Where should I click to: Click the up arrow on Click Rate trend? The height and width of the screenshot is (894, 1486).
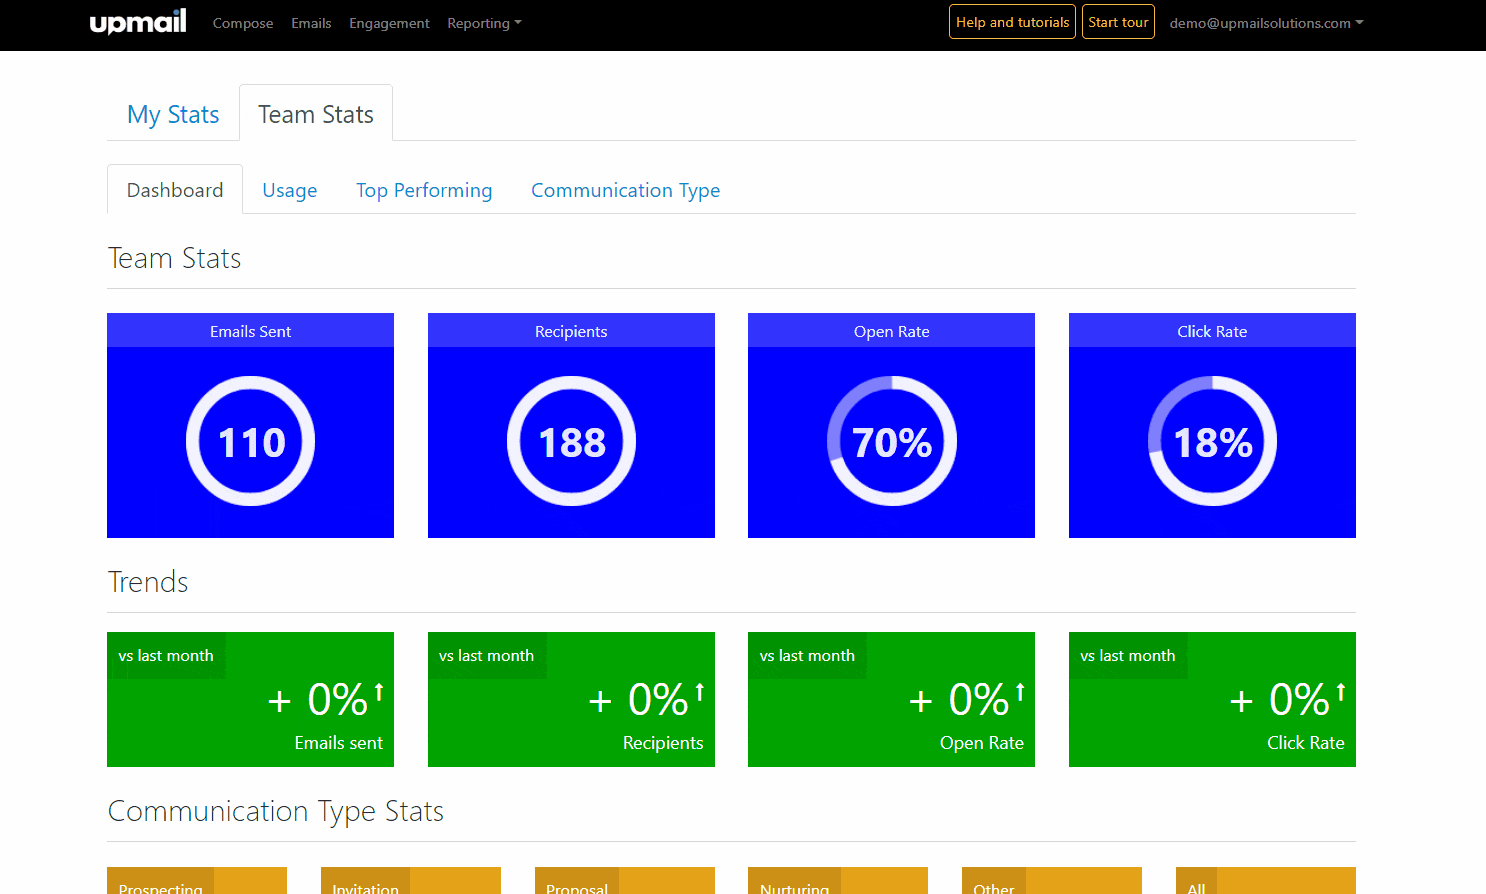[1341, 692]
